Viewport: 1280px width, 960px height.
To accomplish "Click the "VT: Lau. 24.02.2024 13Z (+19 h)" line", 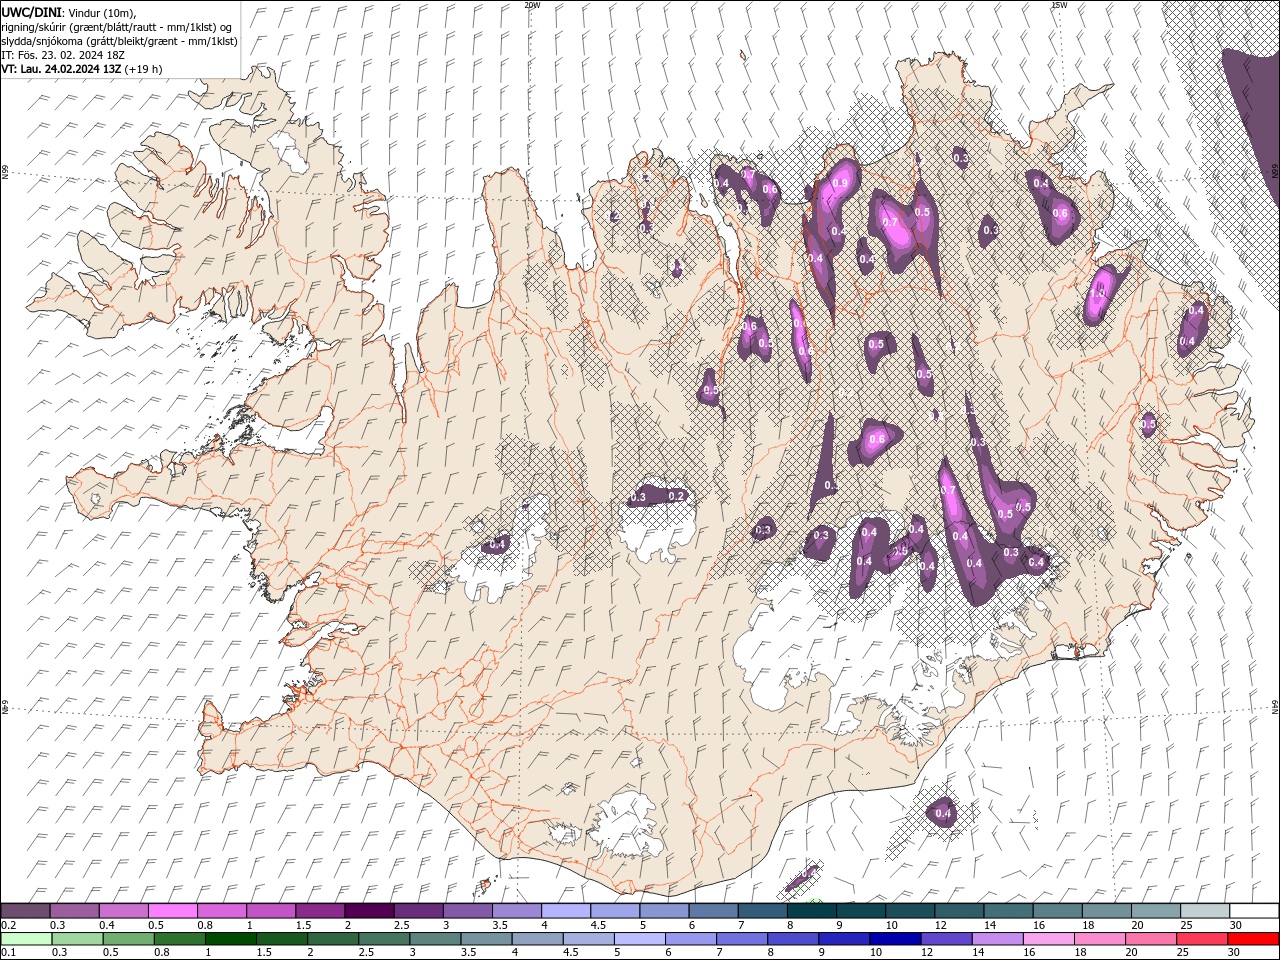I will (82, 69).
